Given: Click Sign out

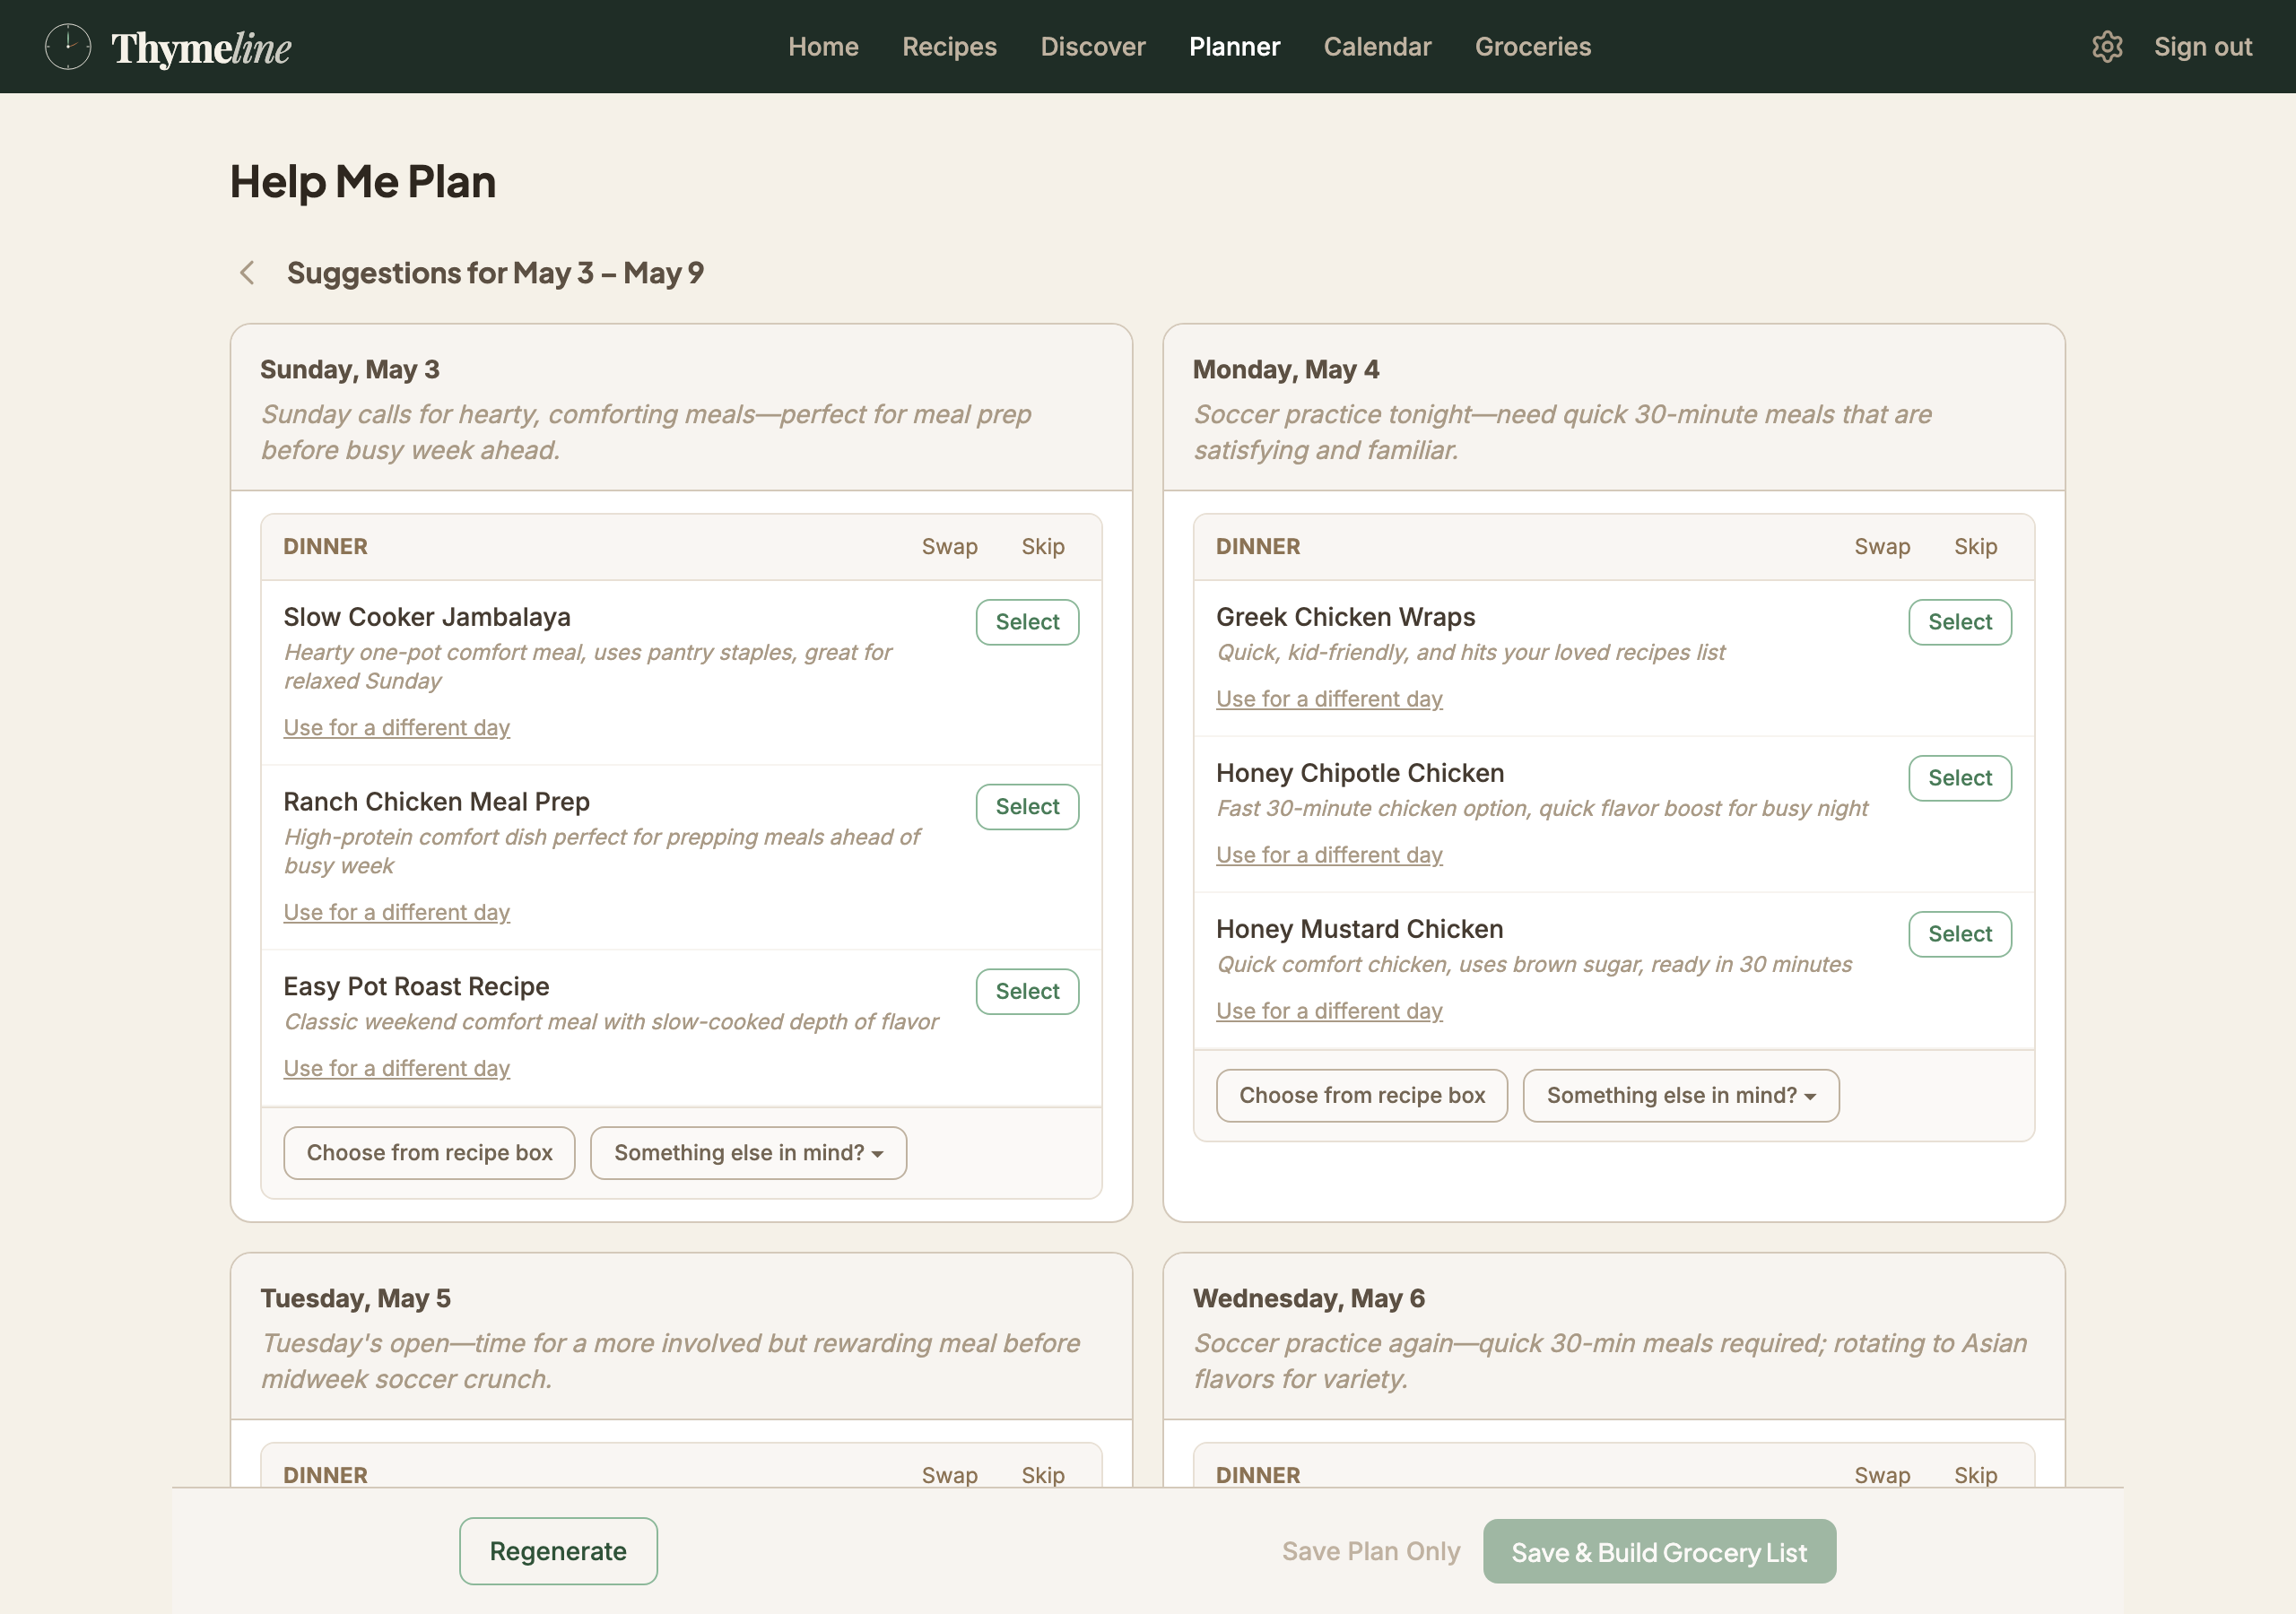Looking at the screenshot, I should pyautogui.click(x=2203, y=46).
